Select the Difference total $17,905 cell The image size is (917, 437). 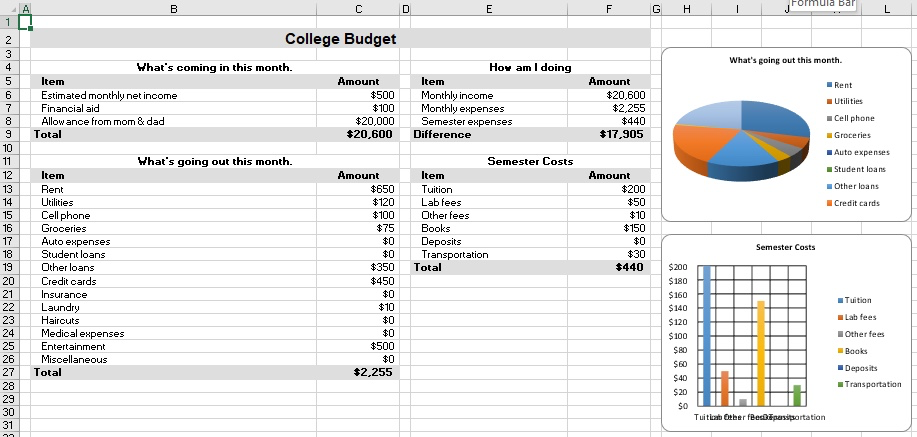[609, 134]
